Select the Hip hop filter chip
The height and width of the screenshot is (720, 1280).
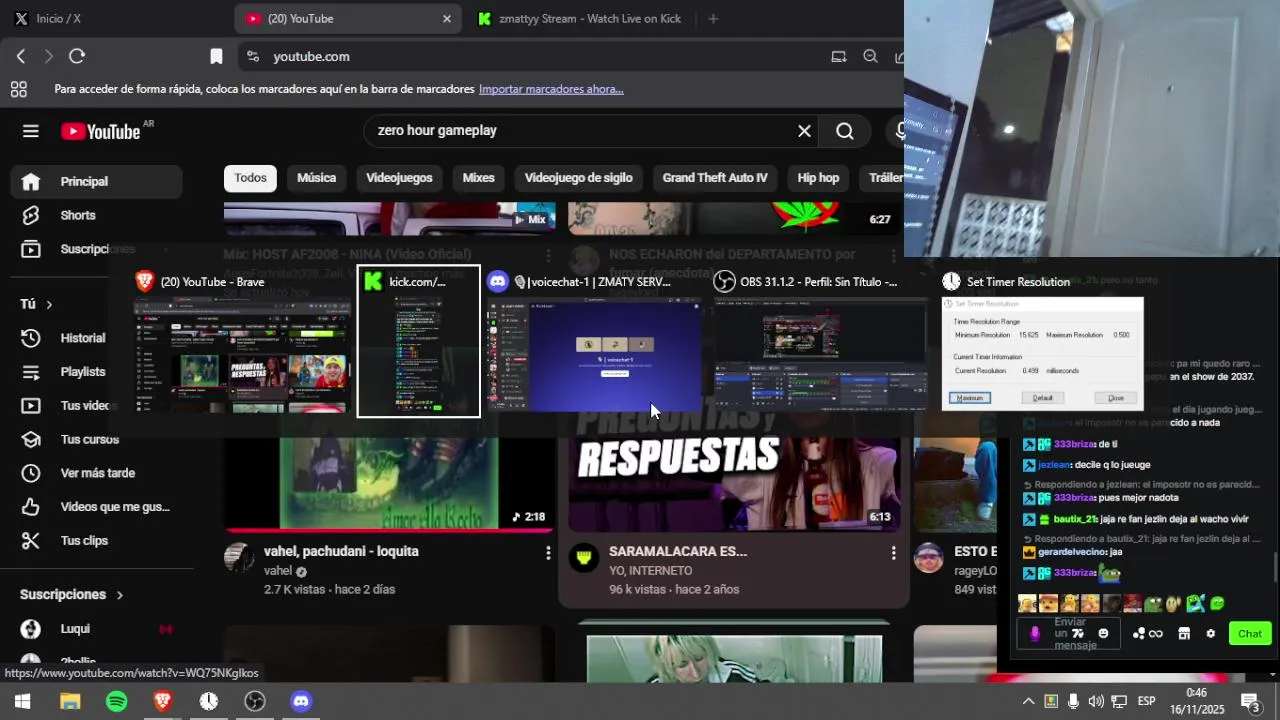[818, 178]
